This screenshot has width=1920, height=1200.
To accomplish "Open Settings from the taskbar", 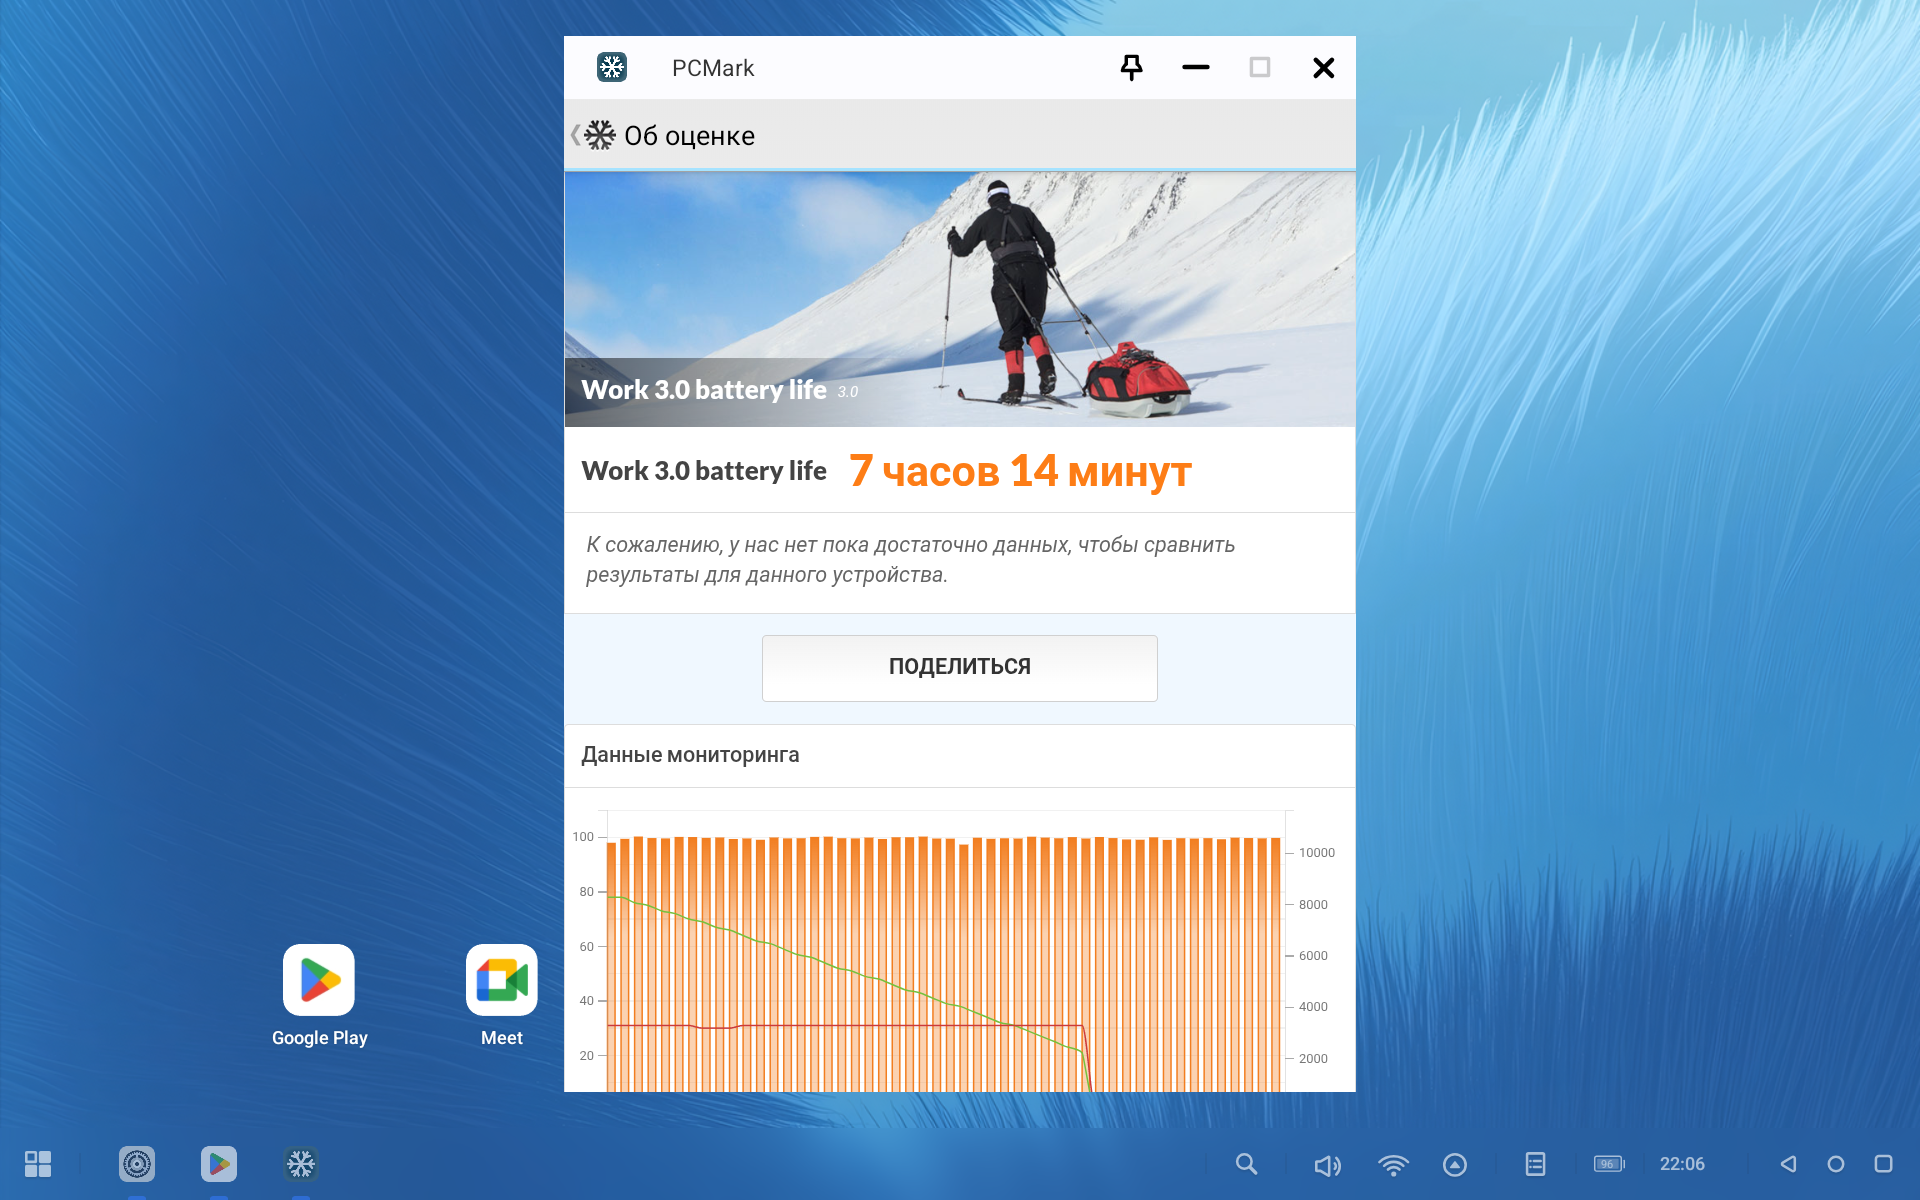I will pos(137,1164).
